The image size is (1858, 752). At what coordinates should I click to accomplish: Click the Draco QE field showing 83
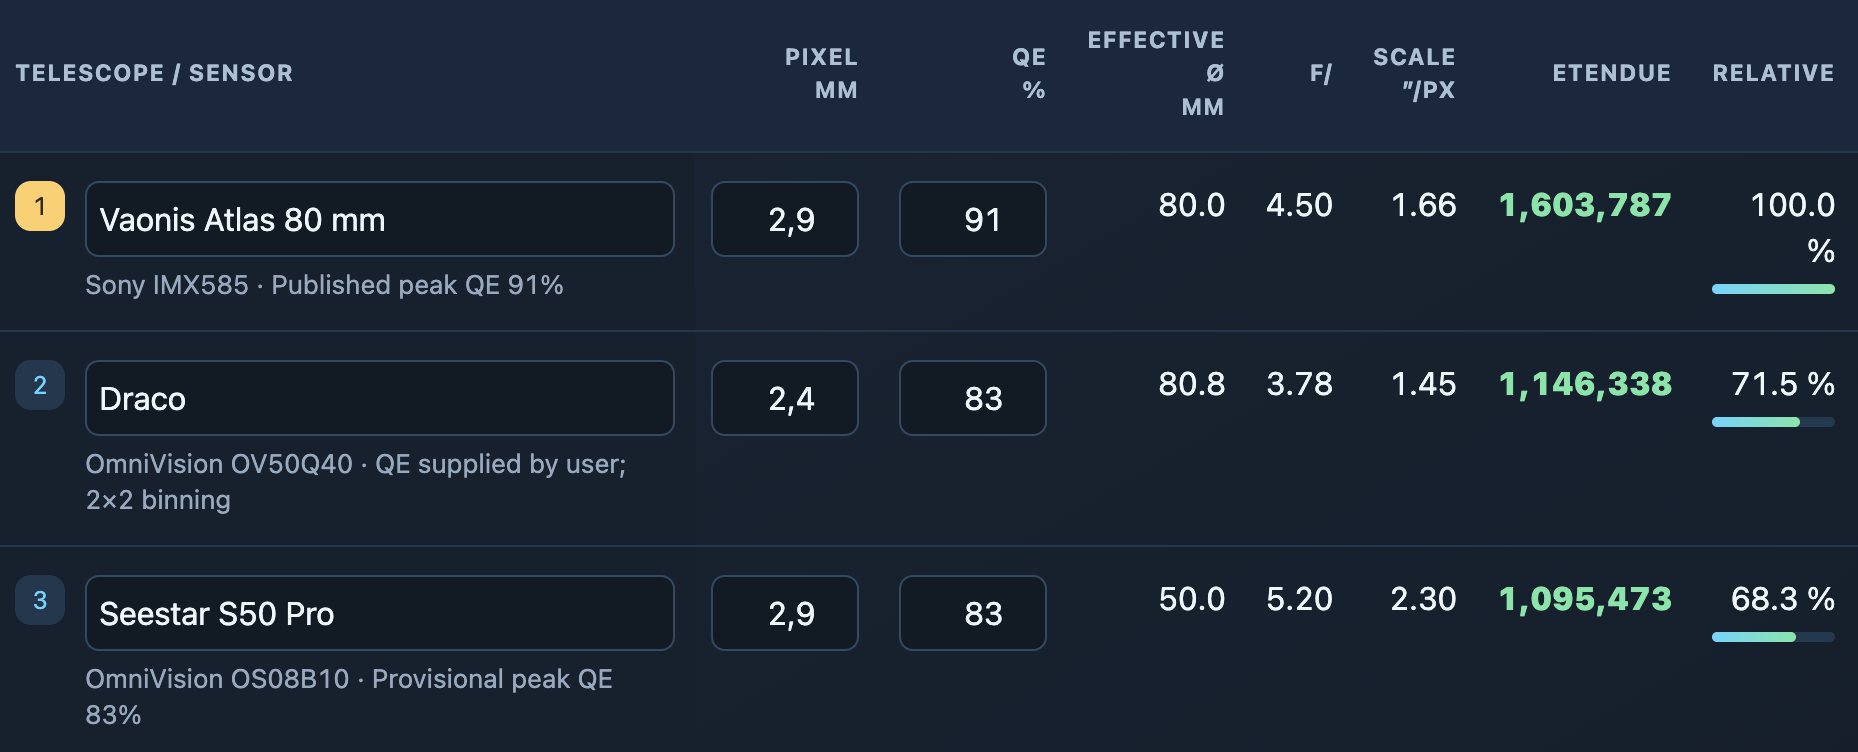click(x=973, y=398)
